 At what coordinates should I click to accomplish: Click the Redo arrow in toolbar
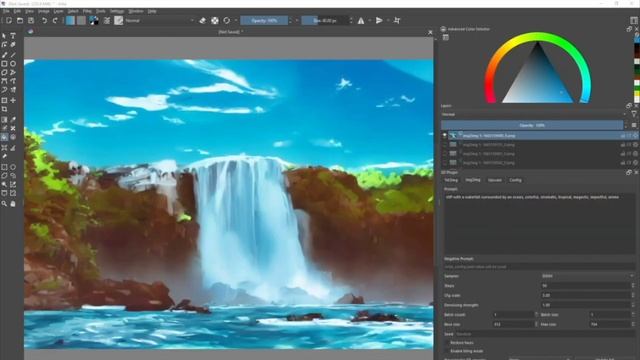click(55, 20)
